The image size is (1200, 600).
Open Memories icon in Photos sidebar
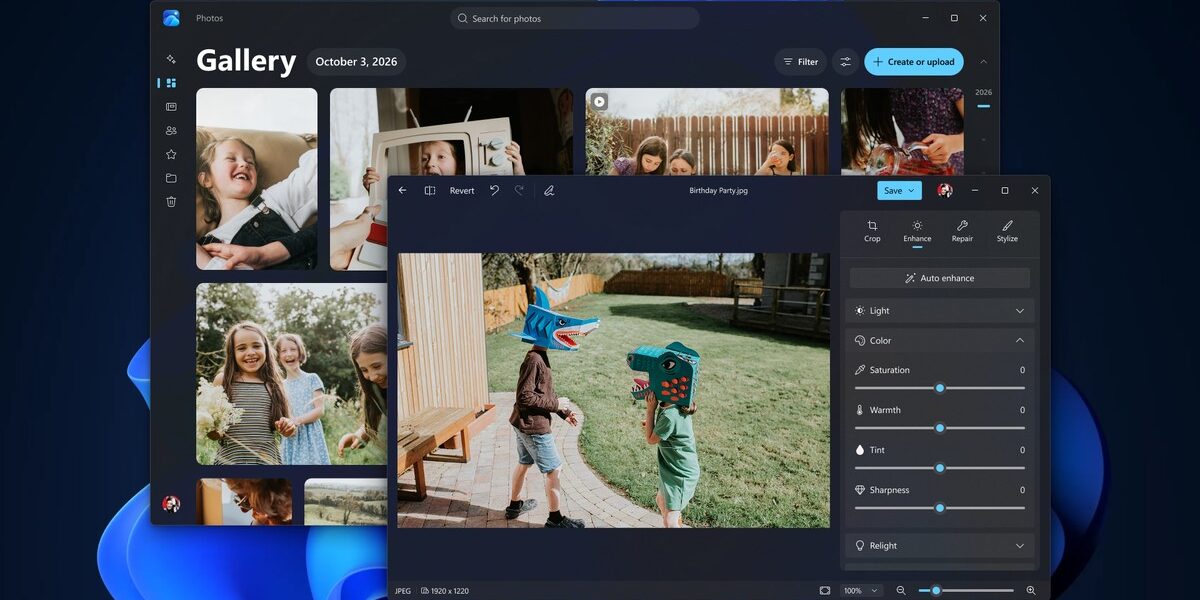point(171,107)
